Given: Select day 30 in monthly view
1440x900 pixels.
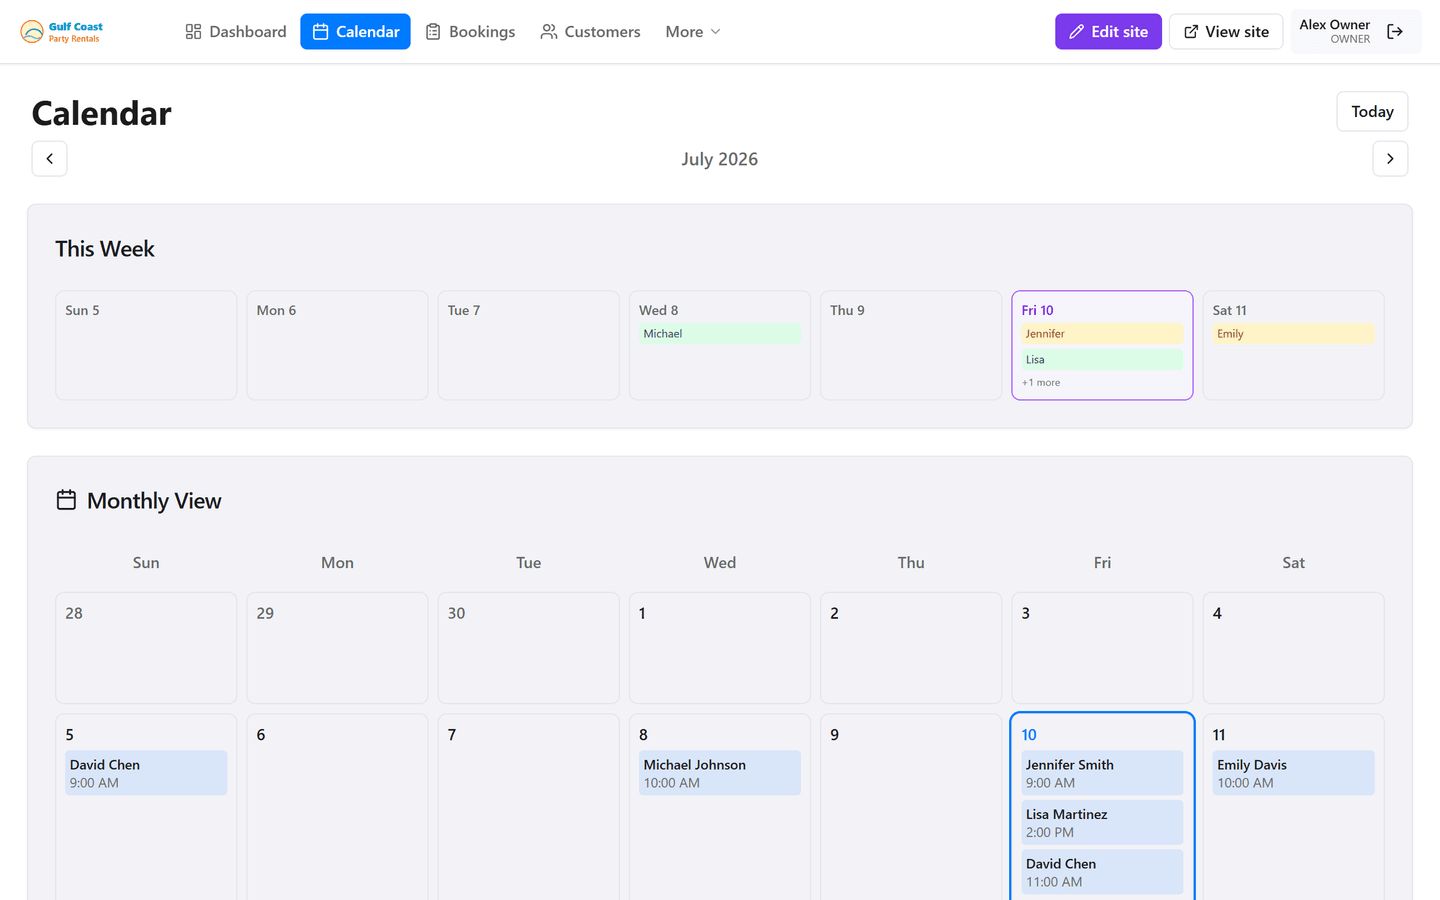Looking at the screenshot, I should (x=528, y=648).
